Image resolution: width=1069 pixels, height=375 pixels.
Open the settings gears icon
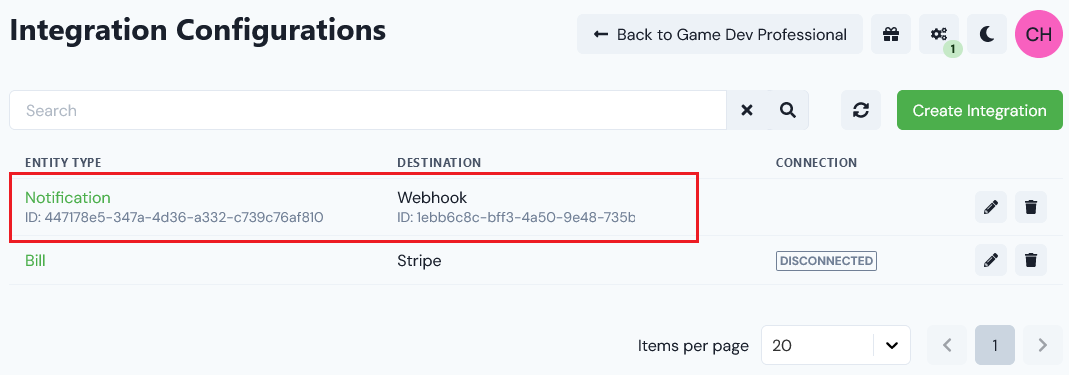point(939,34)
